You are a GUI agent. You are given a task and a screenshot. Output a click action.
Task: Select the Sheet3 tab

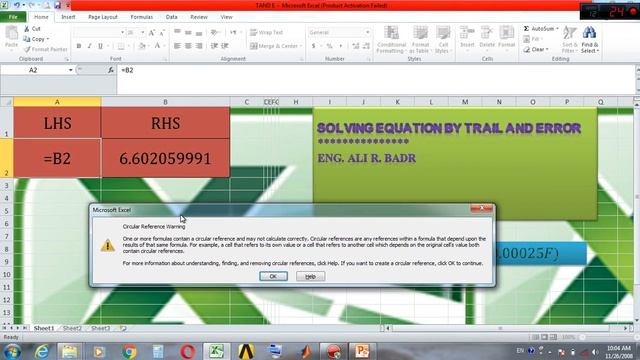[x=100, y=328]
